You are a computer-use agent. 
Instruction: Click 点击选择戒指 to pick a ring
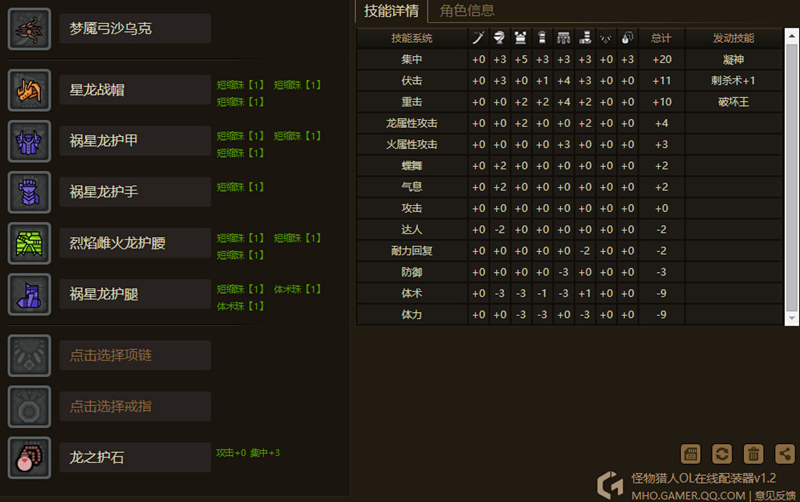(x=135, y=406)
